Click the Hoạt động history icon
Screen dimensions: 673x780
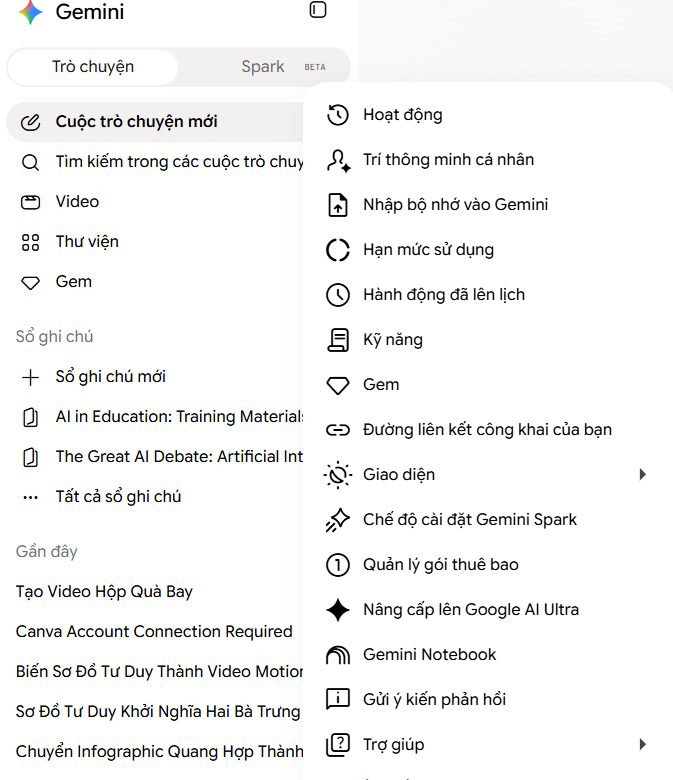click(x=338, y=115)
